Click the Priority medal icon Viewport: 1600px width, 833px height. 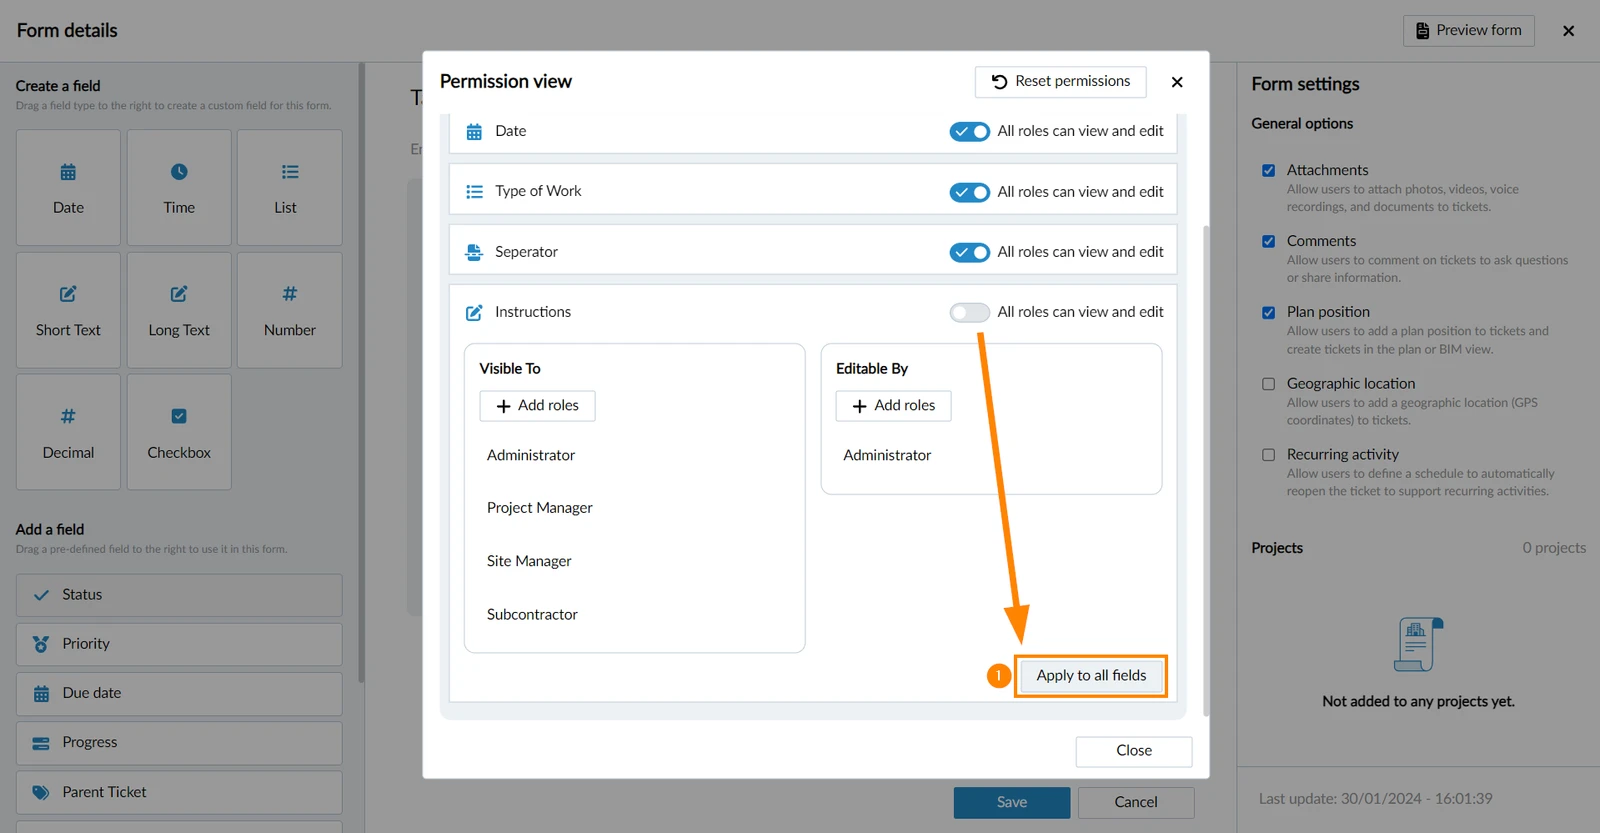click(x=41, y=644)
